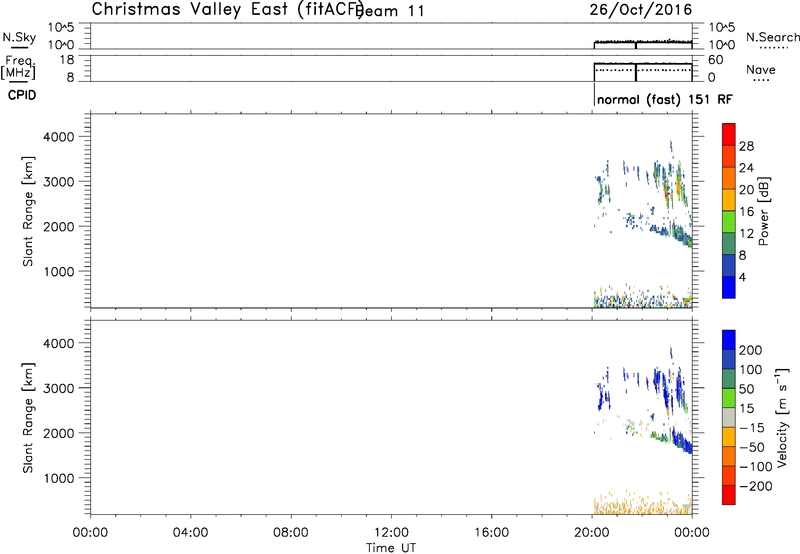
Task: Click the frequency trace in the Freq panel
Action: click(643, 64)
